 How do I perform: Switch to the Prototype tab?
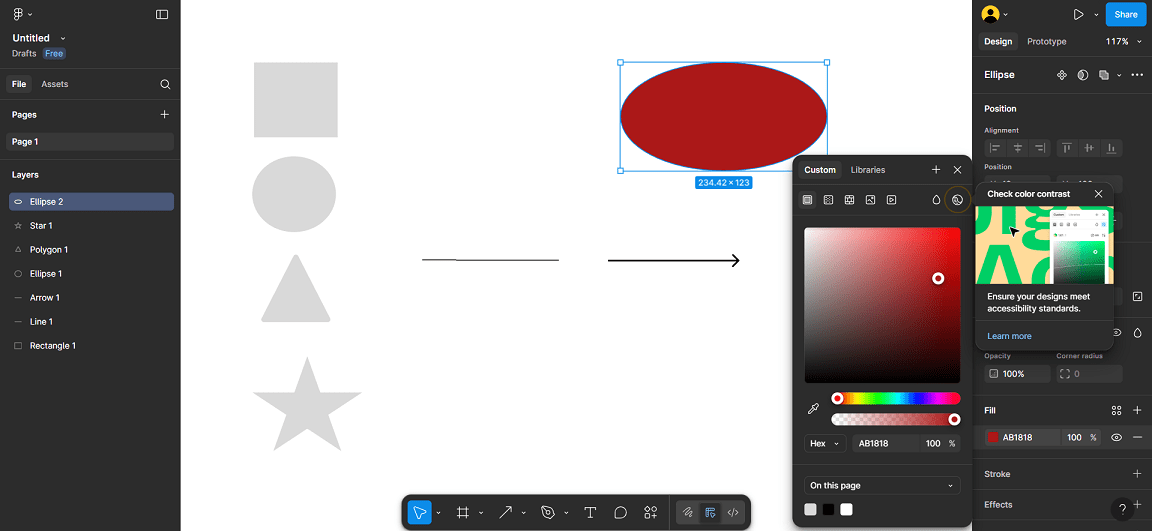(x=1046, y=42)
